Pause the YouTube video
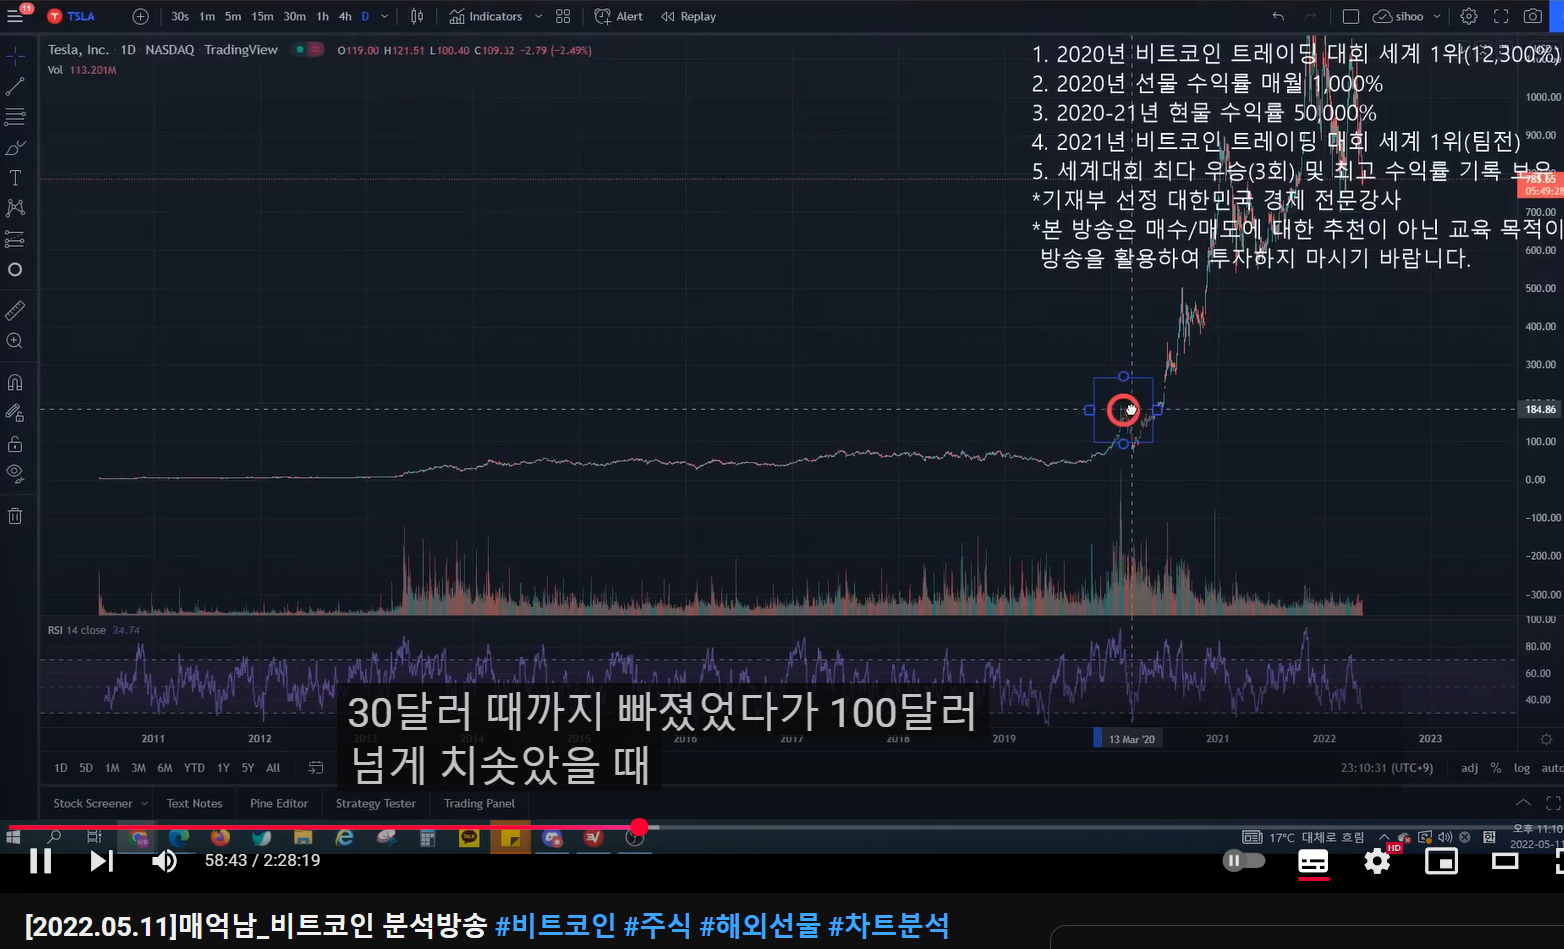Image resolution: width=1564 pixels, height=949 pixels. [41, 861]
